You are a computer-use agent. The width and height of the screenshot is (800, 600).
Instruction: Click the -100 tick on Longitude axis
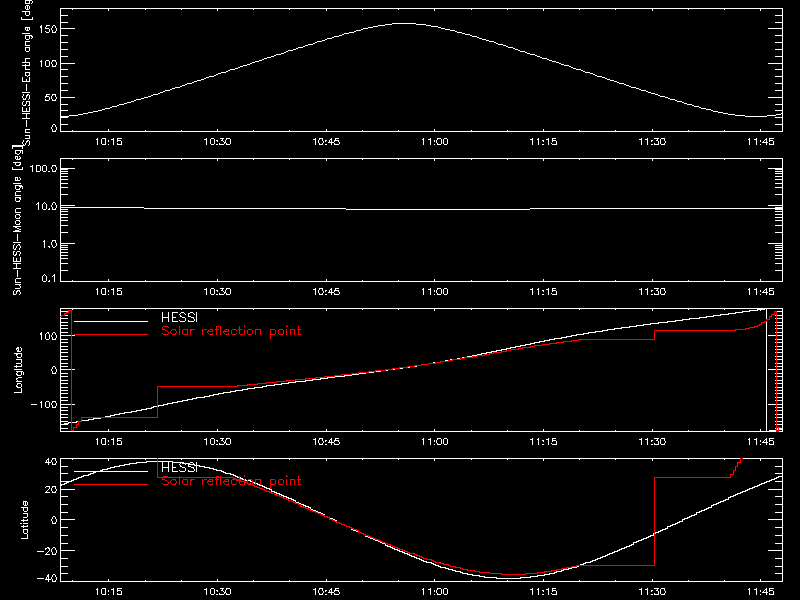44,404
